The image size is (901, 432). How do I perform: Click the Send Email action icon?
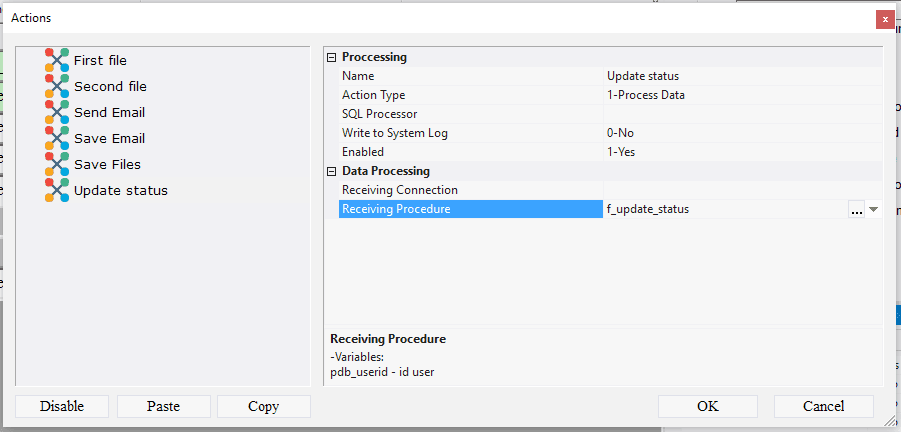[57, 112]
